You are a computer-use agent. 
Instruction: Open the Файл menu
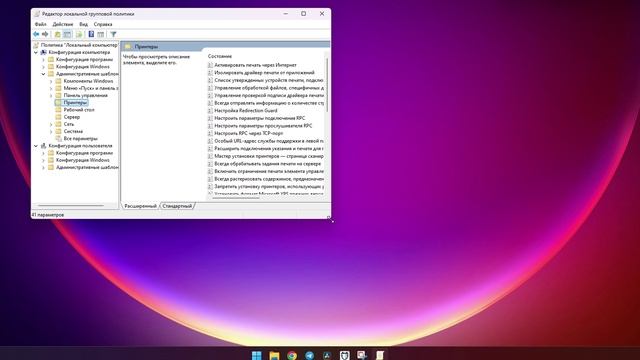(x=40, y=24)
